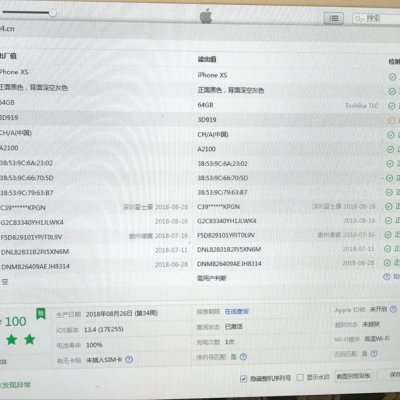Click the check icon on the 38:53:9C:6A:23:02 row
The width and height of the screenshot is (400, 400).
(390, 164)
